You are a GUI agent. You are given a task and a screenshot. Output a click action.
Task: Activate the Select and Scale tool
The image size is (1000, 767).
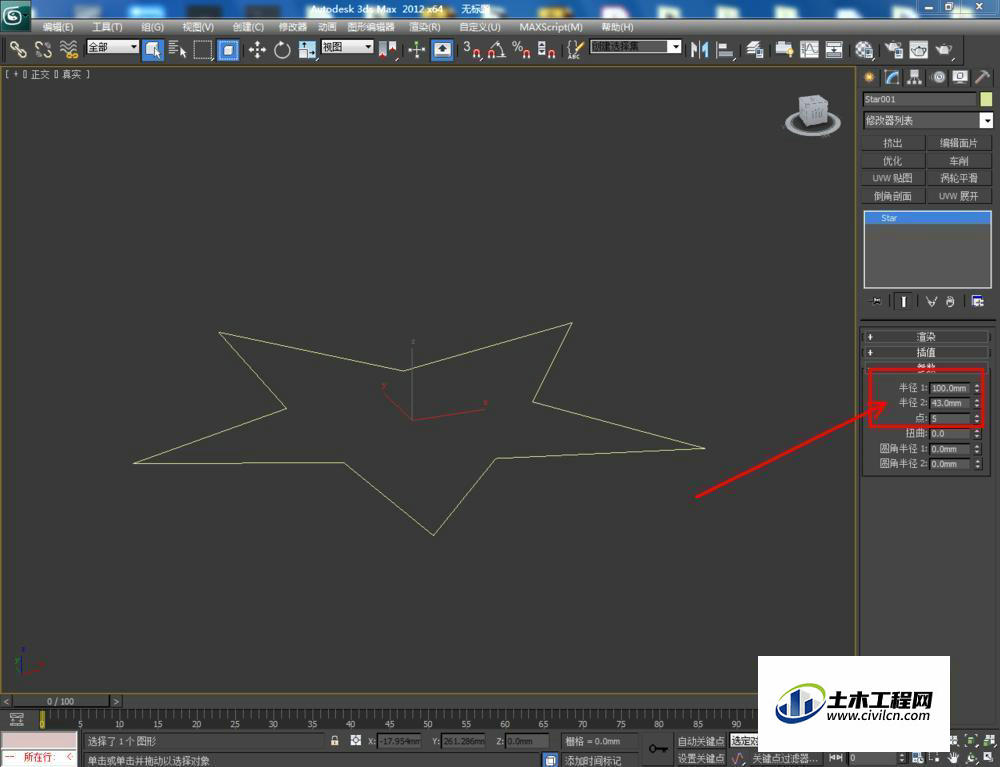pos(307,49)
